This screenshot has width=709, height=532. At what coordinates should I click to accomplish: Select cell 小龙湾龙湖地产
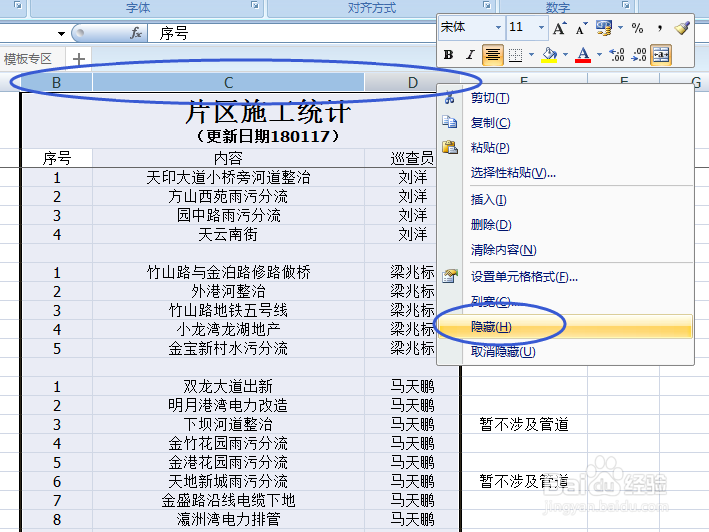pyautogui.click(x=228, y=330)
